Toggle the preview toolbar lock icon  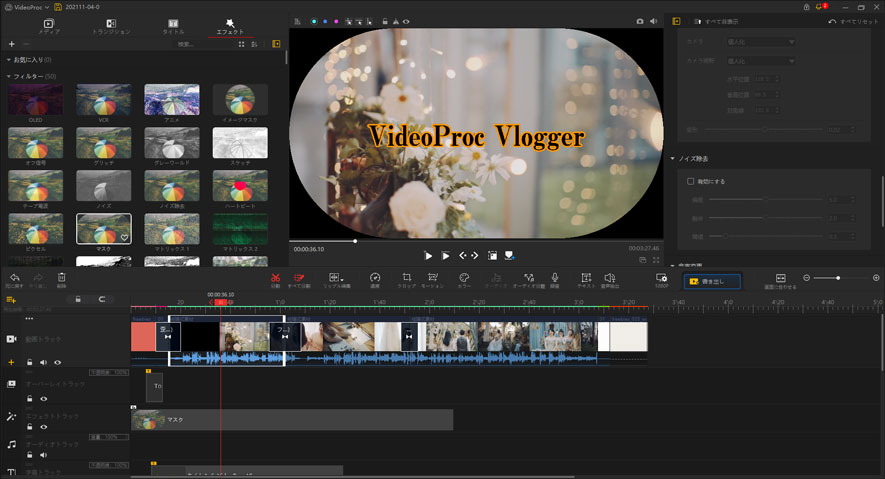385,21
